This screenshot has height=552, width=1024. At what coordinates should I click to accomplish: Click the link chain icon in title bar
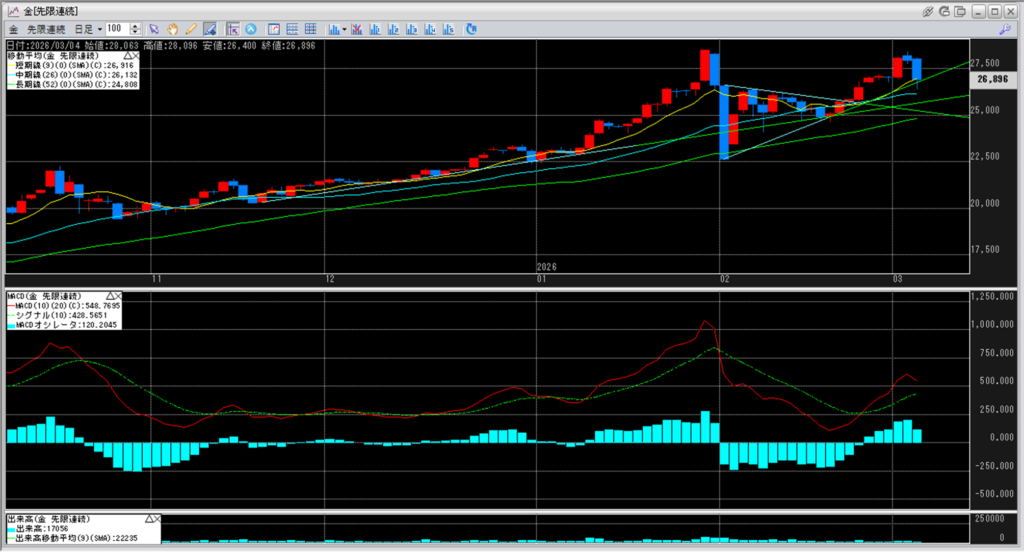[x=929, y=10]
